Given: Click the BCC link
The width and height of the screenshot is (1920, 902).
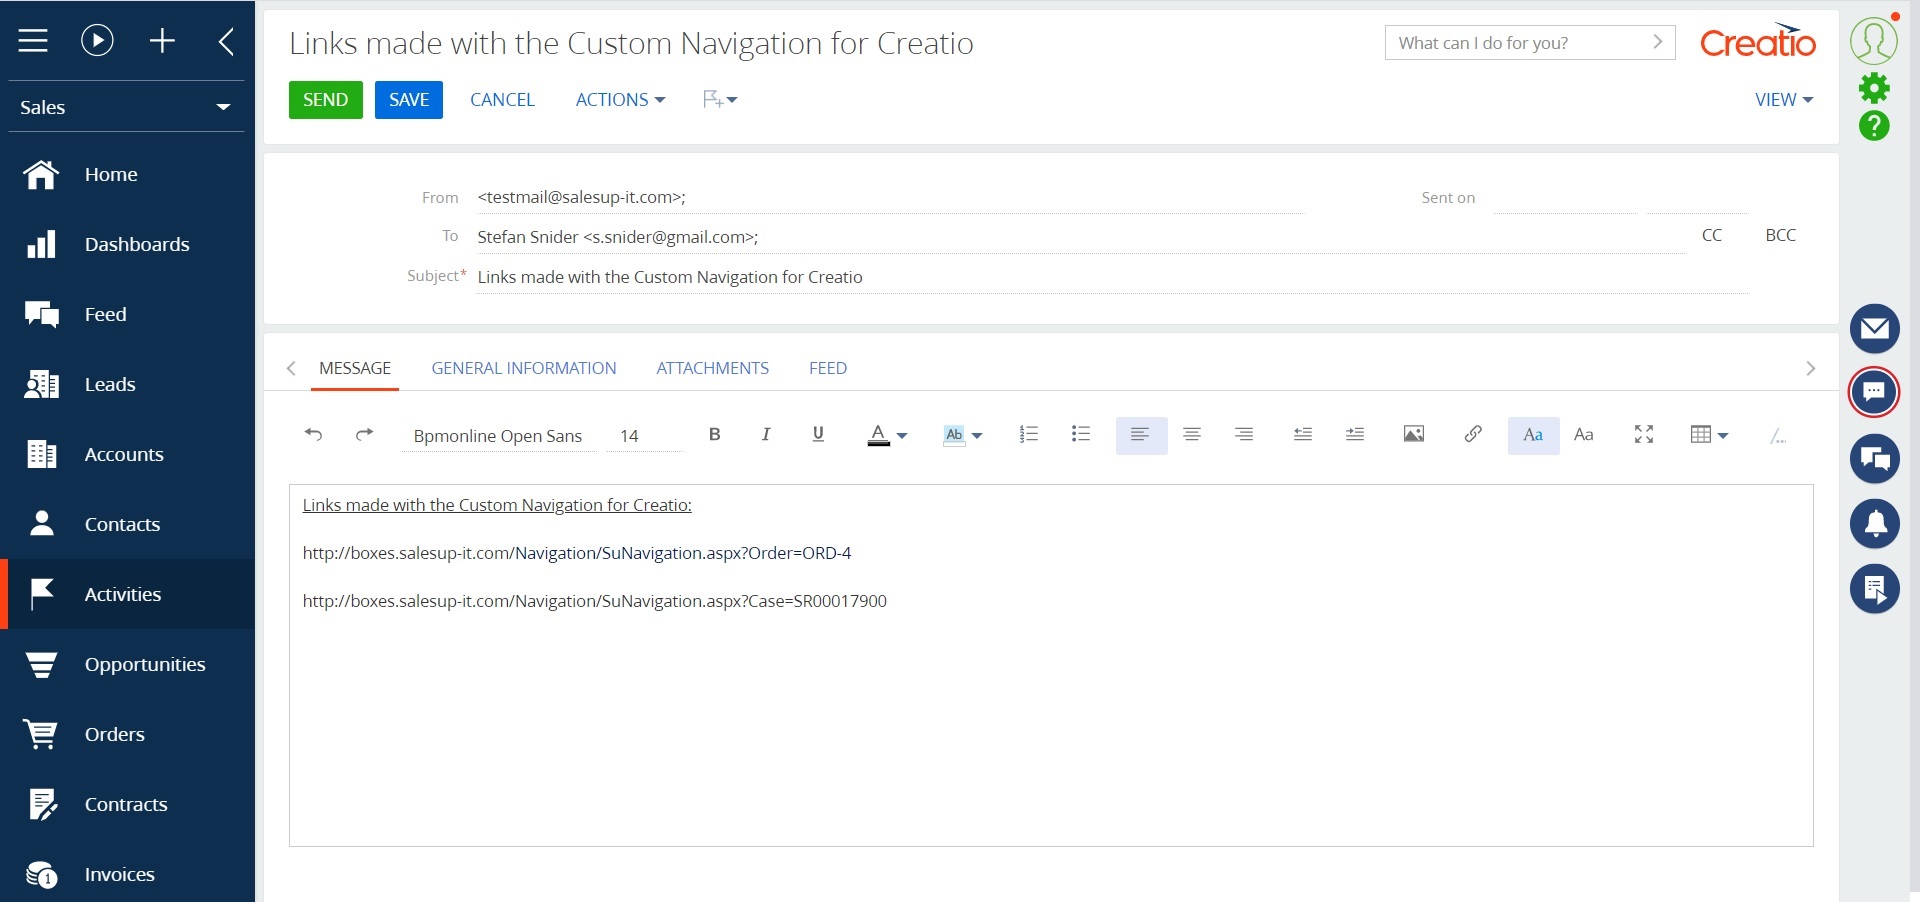Looking at the screenshot, I should 1781,235.
